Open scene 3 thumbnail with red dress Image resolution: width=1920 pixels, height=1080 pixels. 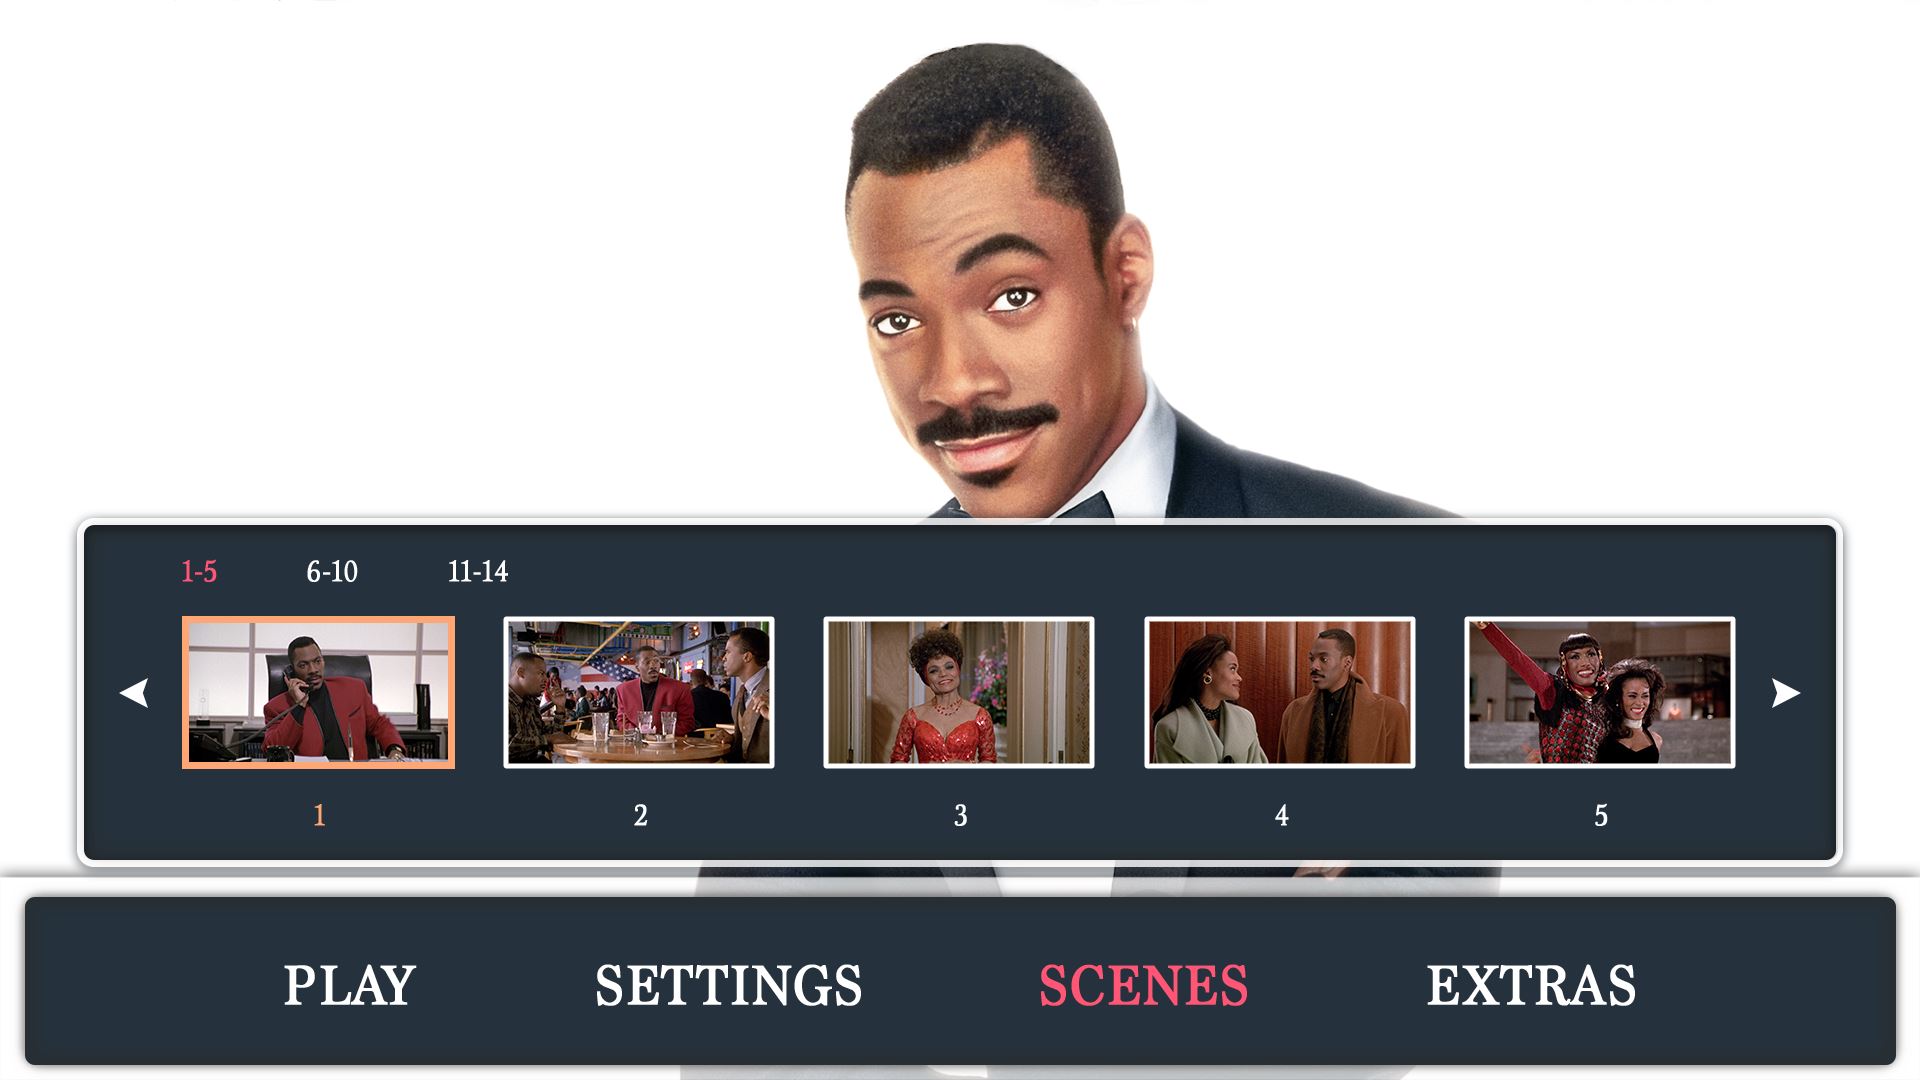pos(959,692)
